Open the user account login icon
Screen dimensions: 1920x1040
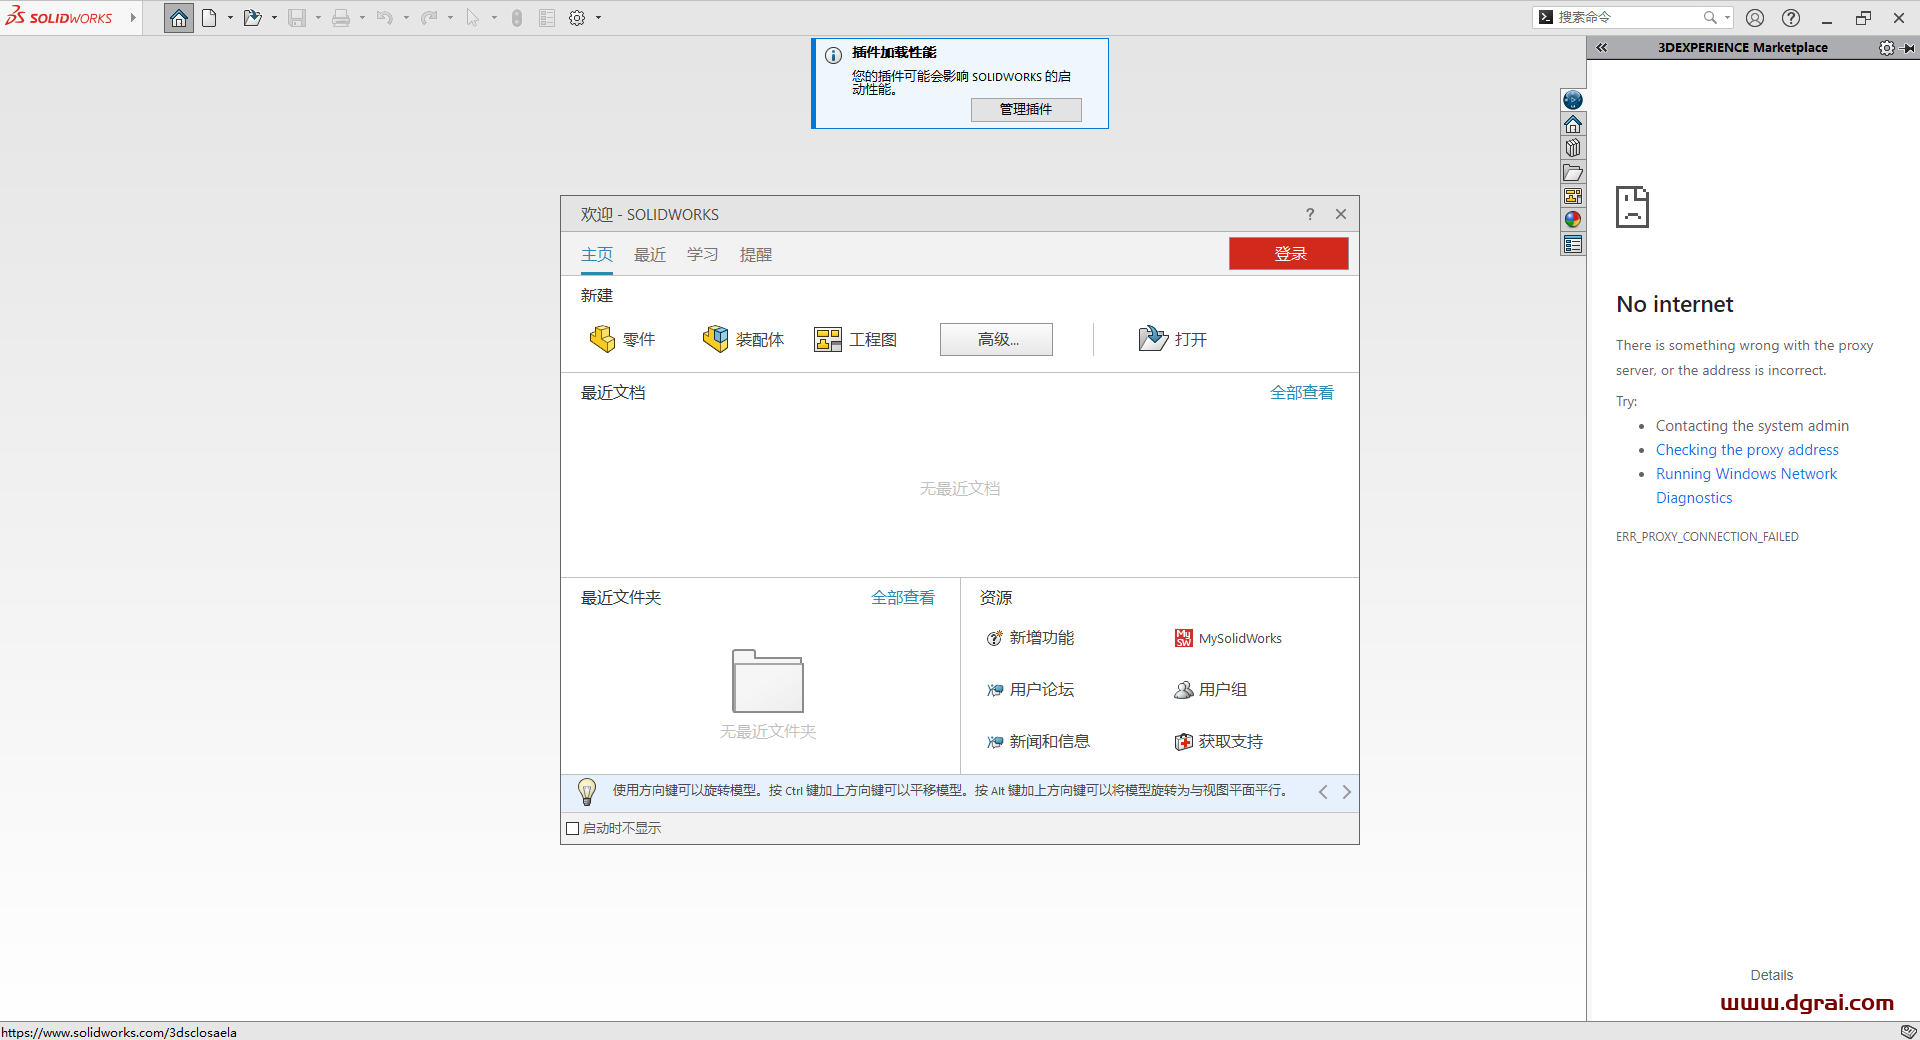coord(1755,18)
